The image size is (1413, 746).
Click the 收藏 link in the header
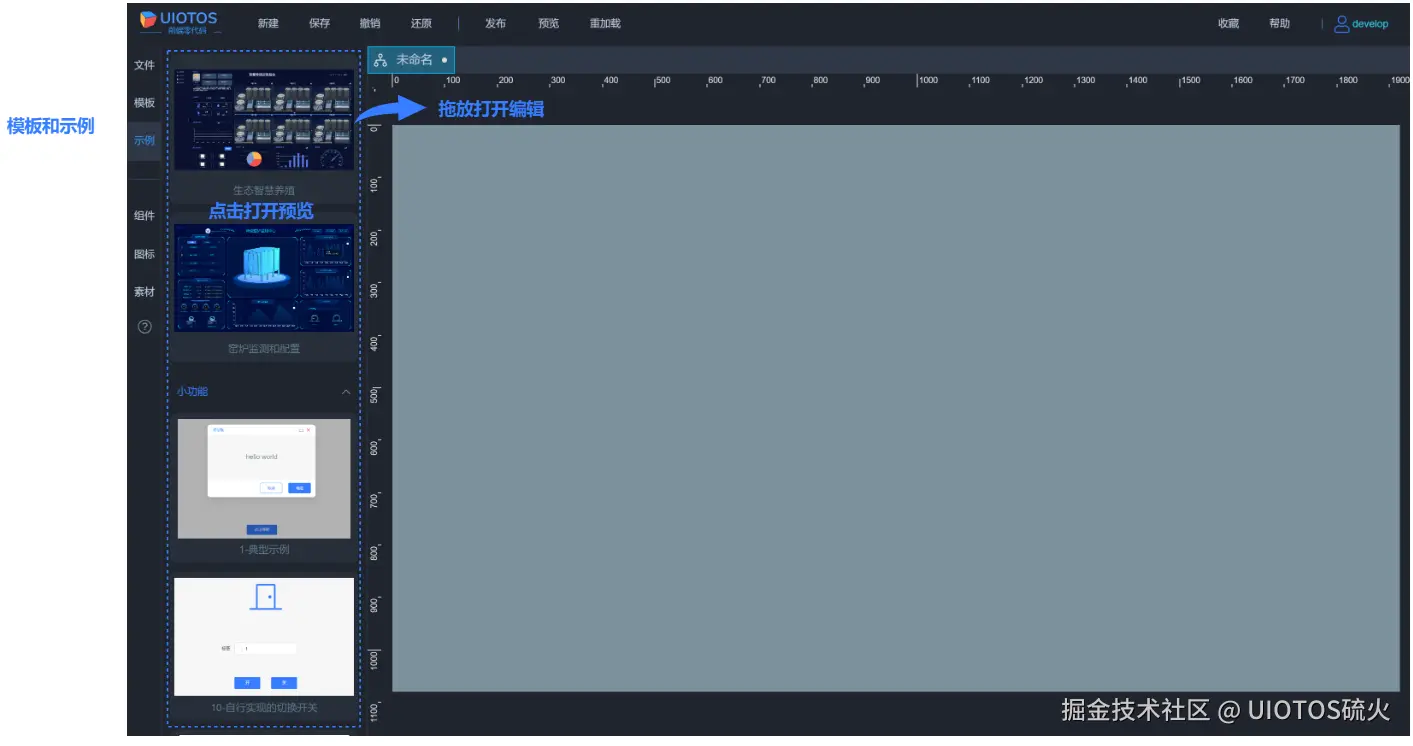[1228, 24]
